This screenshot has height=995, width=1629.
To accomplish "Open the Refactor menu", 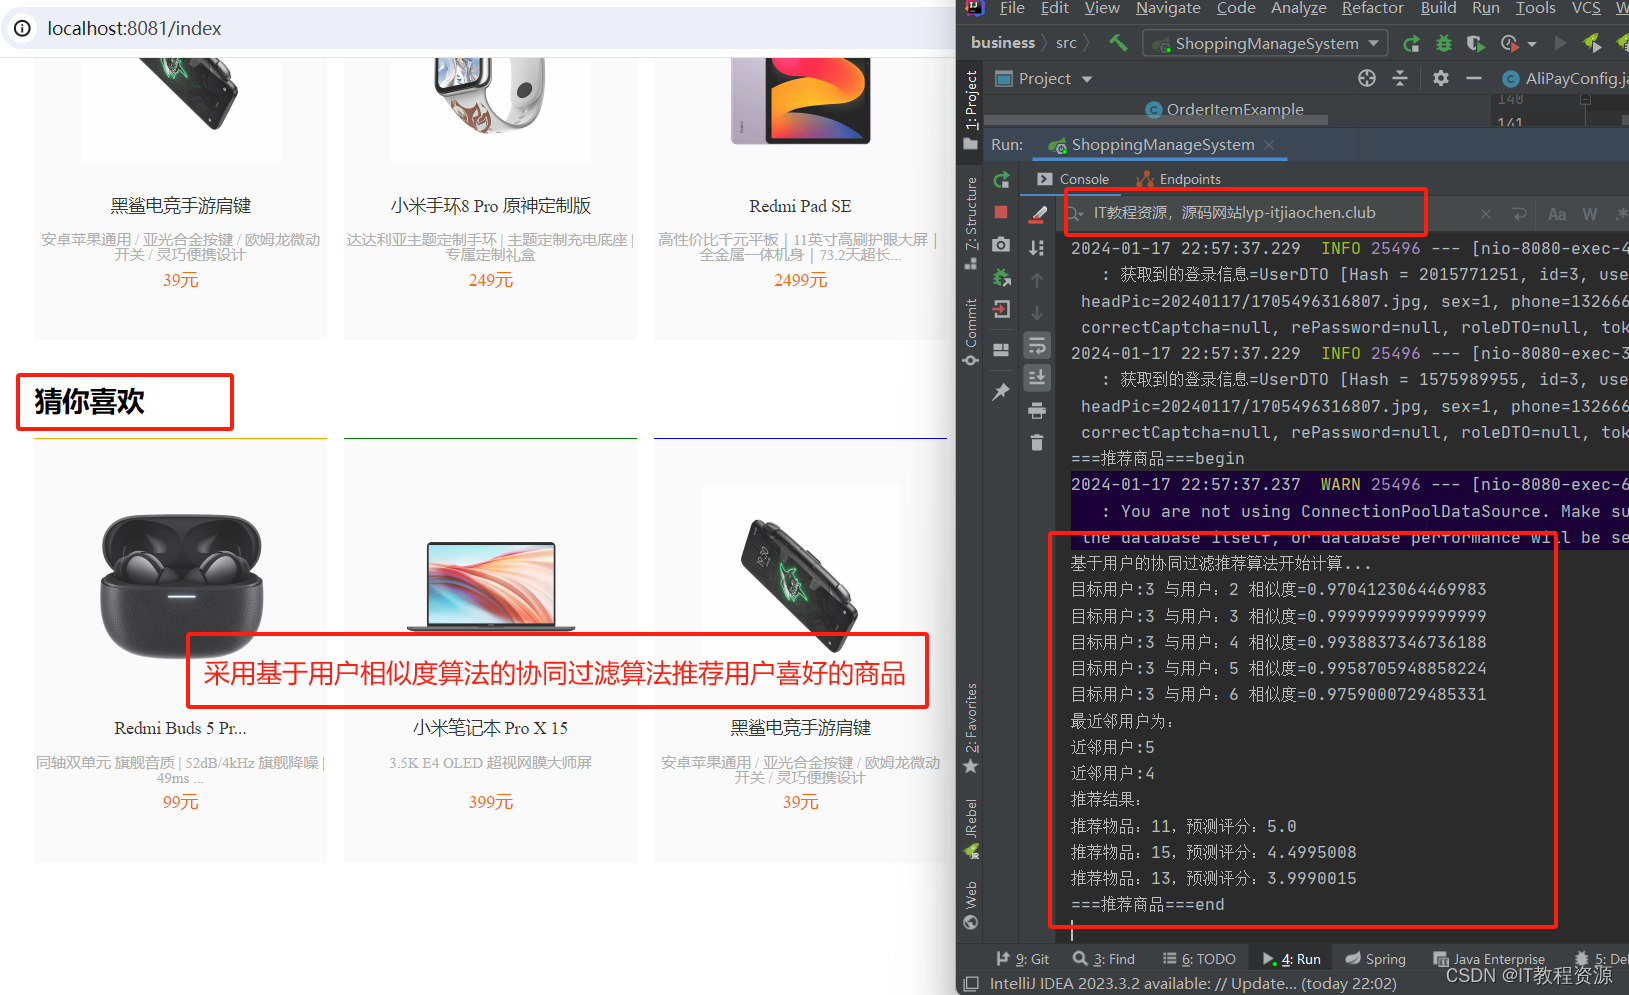I will pos(1372,8).
